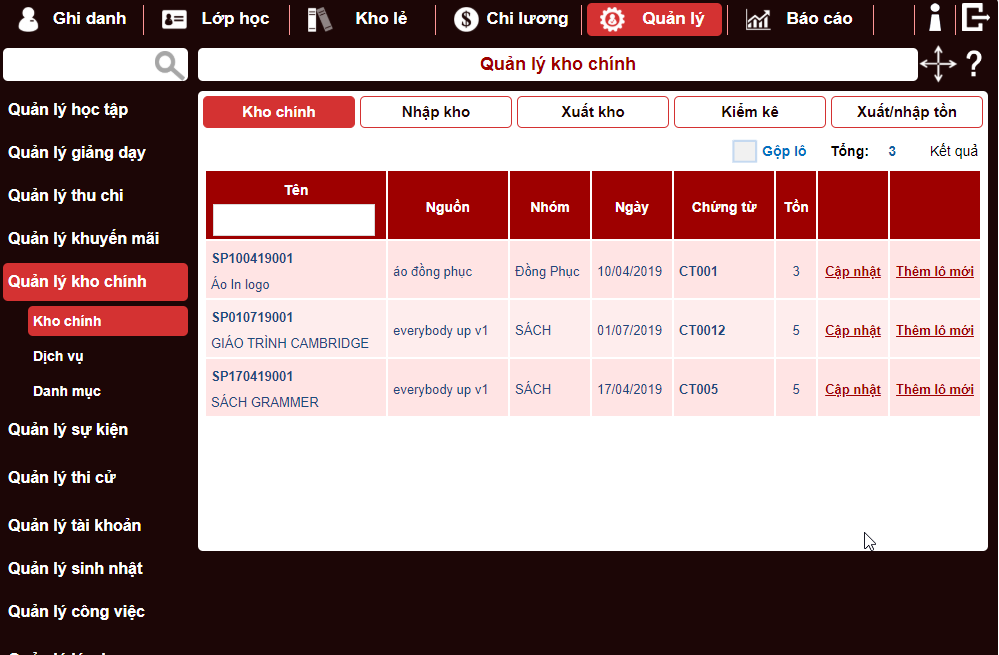This screenshot has height=655, width=999.
Task: Click Cập nhật for the Áo In logo row
Action: pos(852,271)
